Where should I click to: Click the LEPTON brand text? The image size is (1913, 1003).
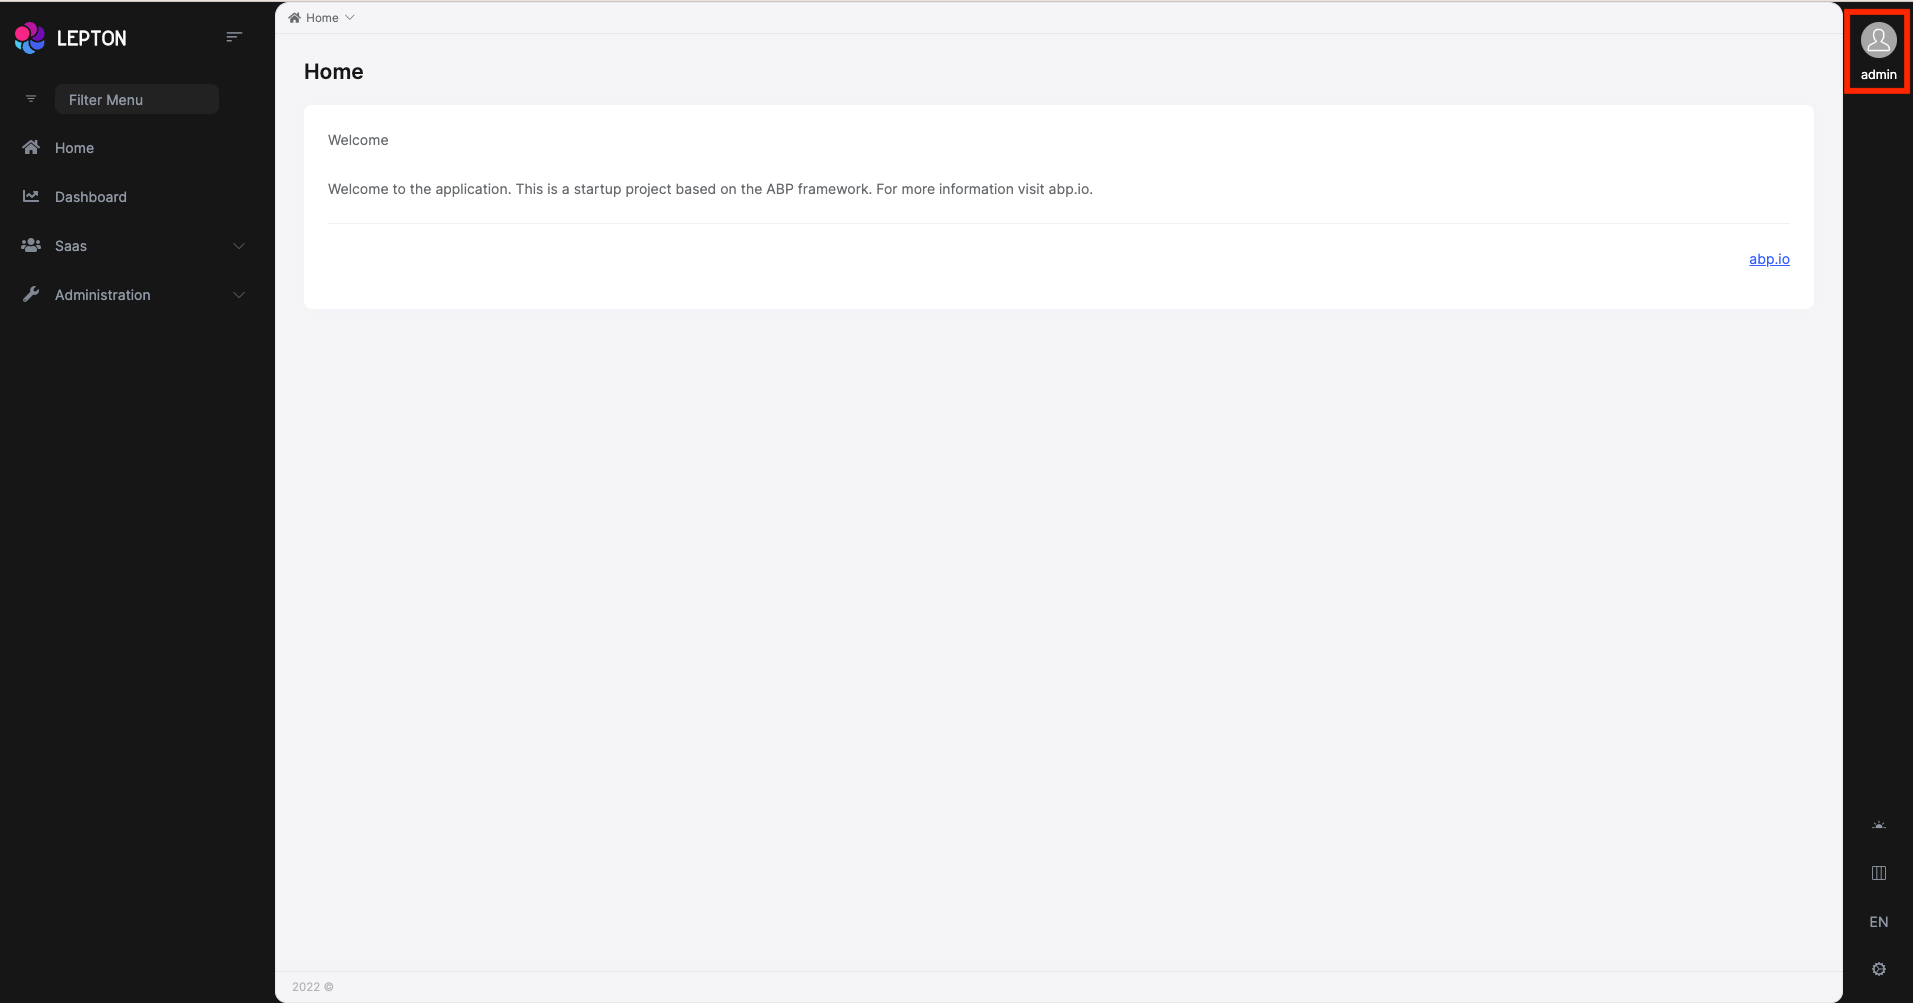pyautogui.click(x=92, y=38)
